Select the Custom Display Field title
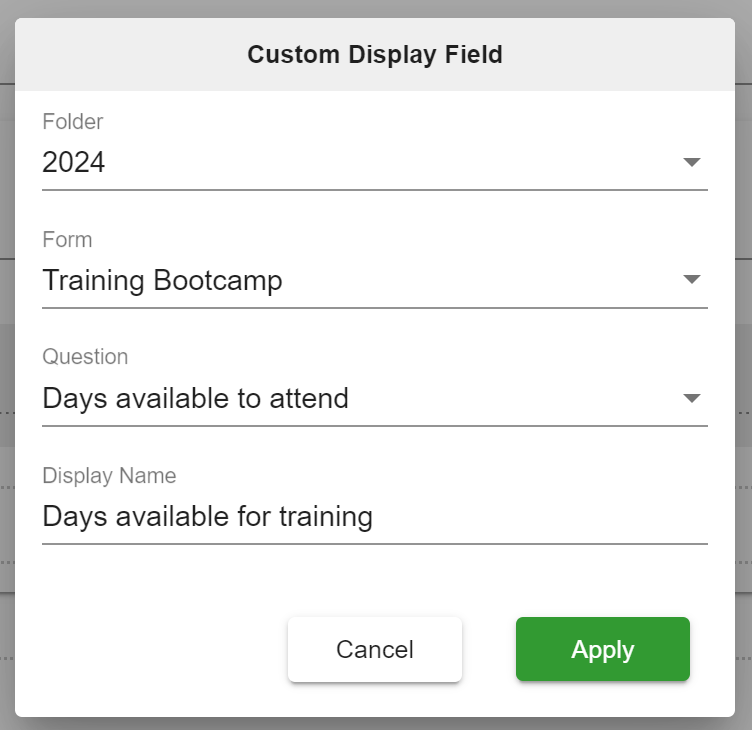 point(375,54)
